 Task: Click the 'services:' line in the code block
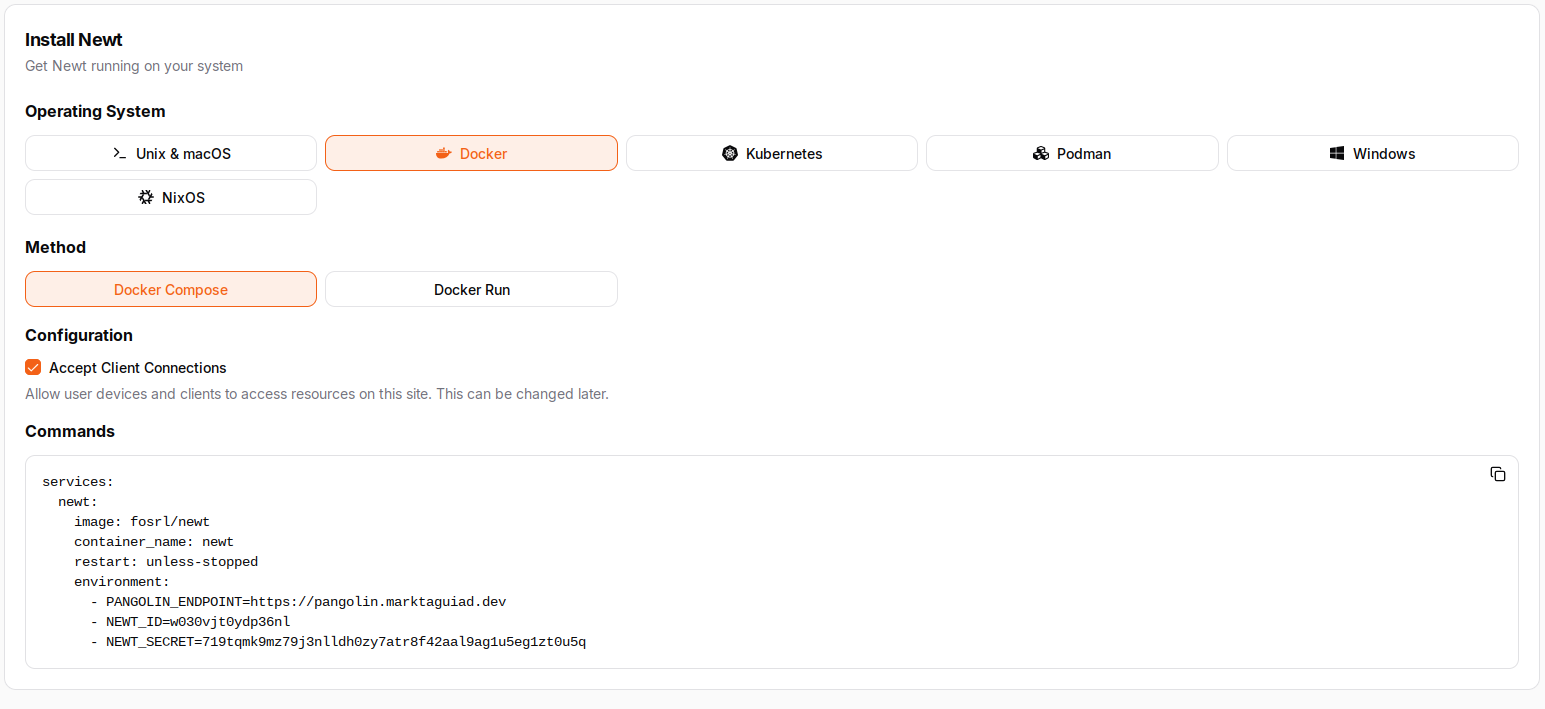click(x=78, y=482)
